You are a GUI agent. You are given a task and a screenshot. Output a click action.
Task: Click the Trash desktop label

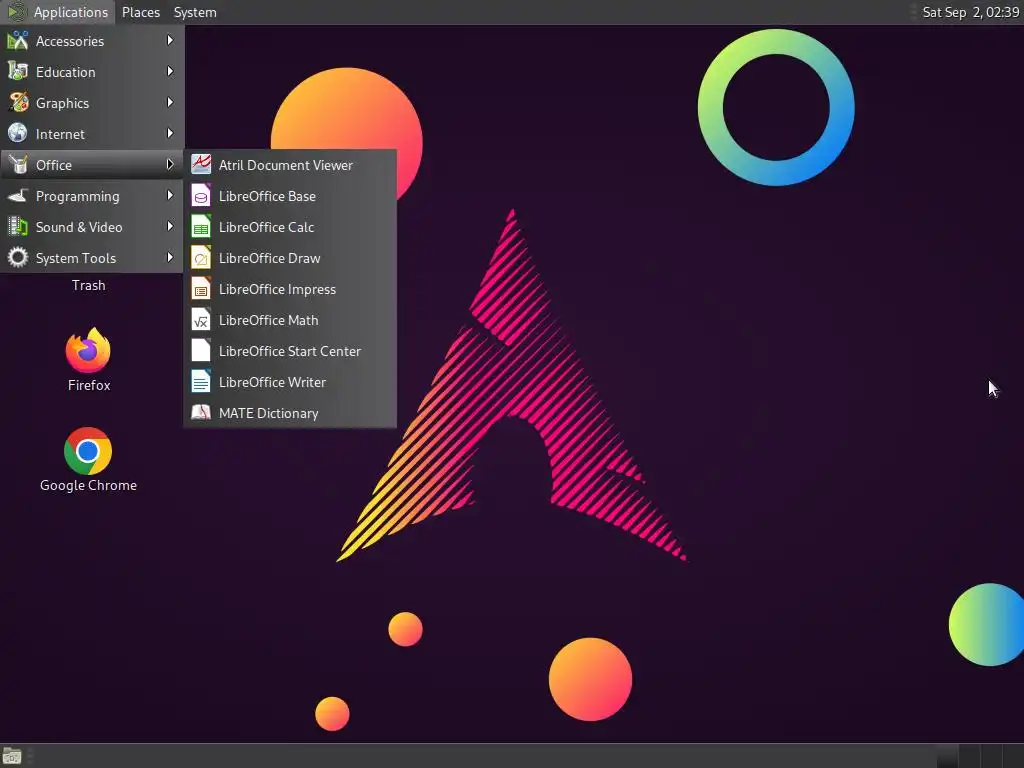coord(89,285)
